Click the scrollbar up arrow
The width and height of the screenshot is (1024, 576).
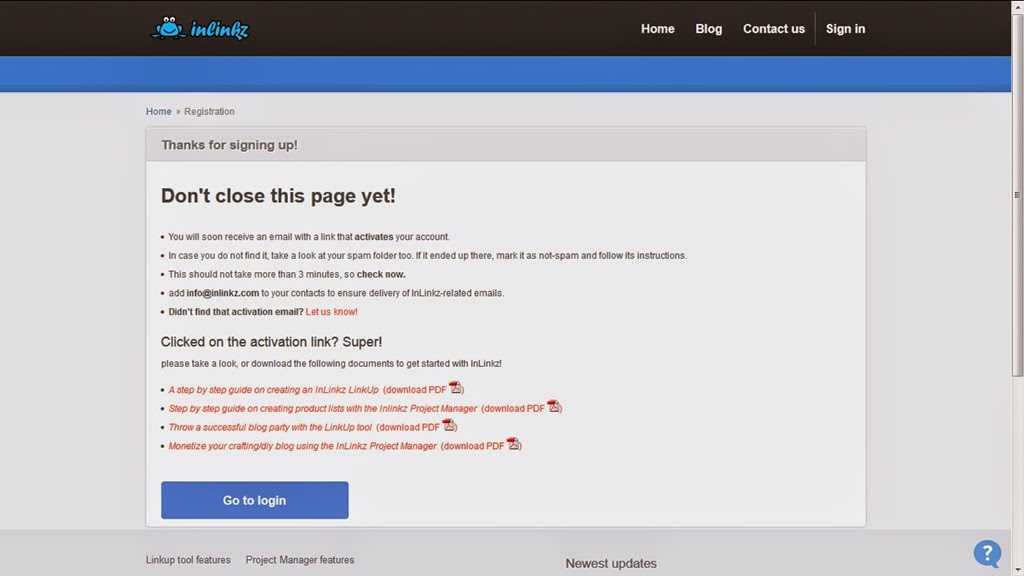(1017, 6)
